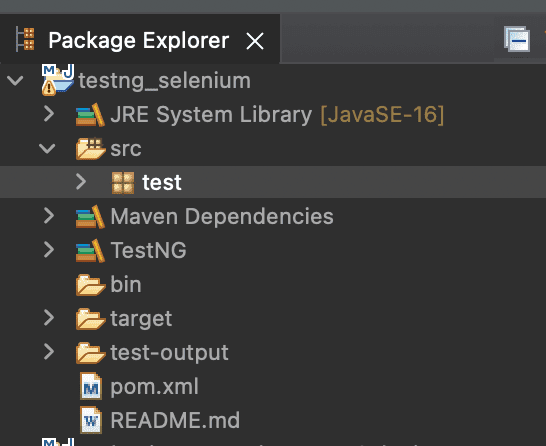546x446 pixels.
Task: Select the pom.xml file name
Action: pos(154,387)
